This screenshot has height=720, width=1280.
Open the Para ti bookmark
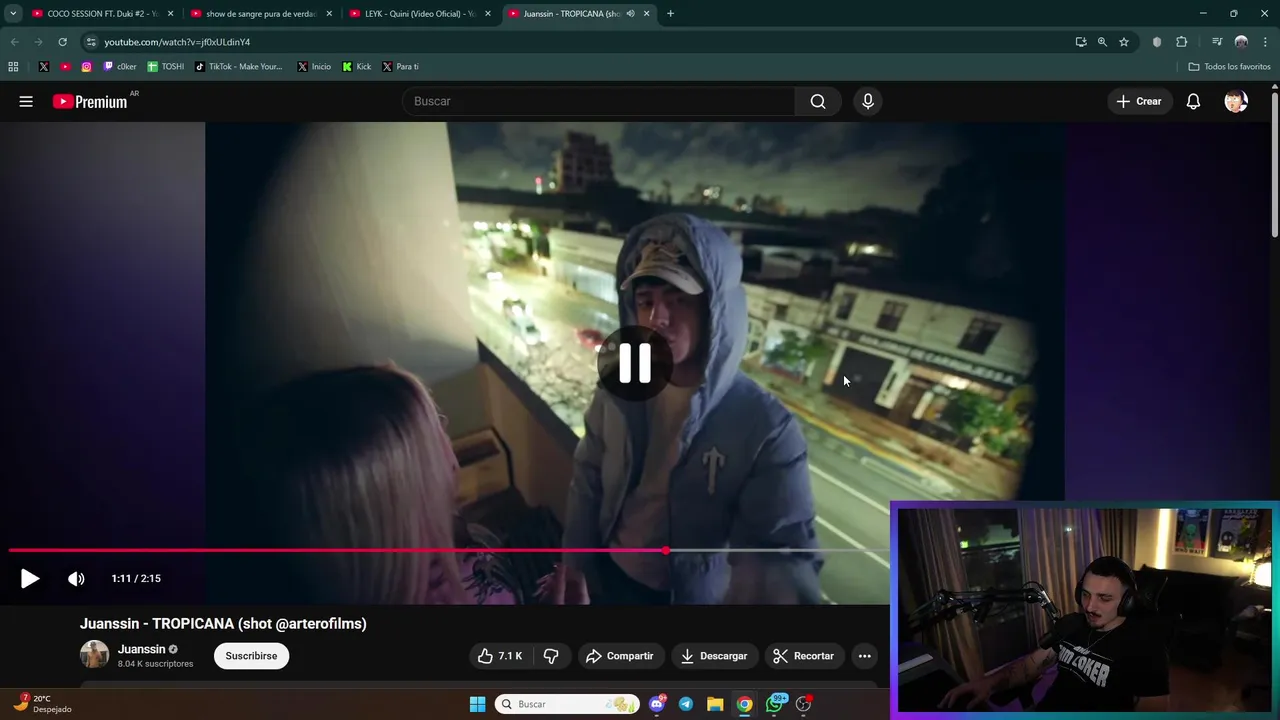coord(400,66)
